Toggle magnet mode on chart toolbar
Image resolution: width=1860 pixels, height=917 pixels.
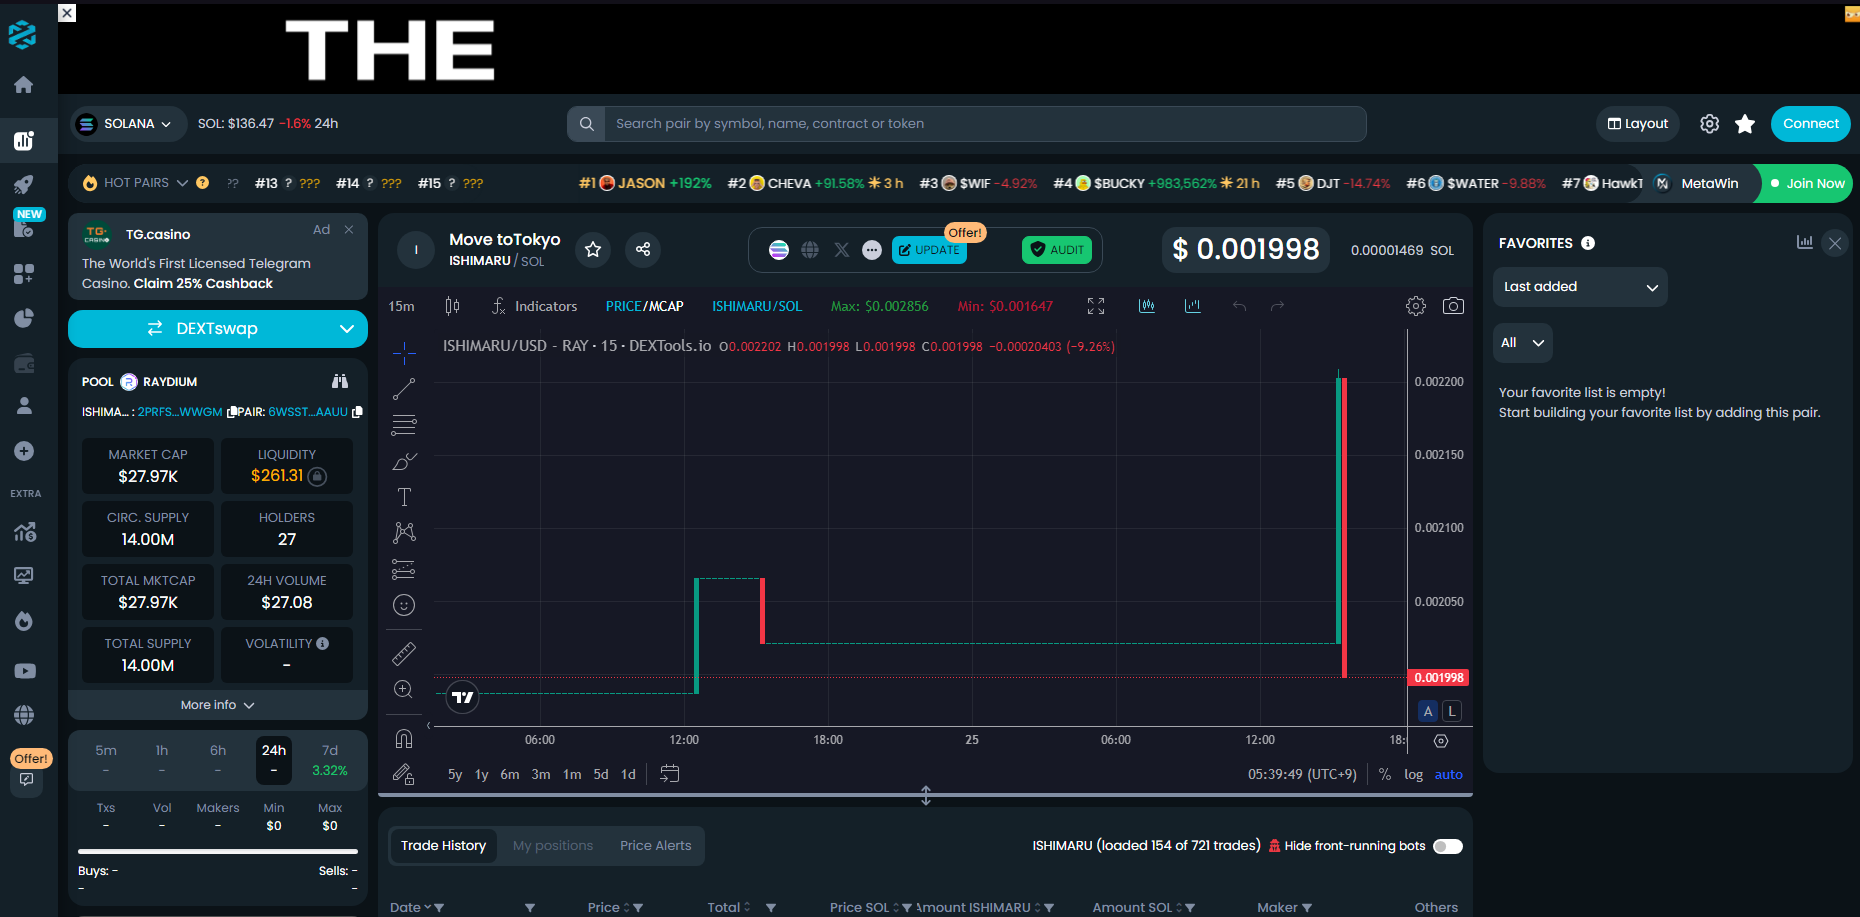point(404,739)
